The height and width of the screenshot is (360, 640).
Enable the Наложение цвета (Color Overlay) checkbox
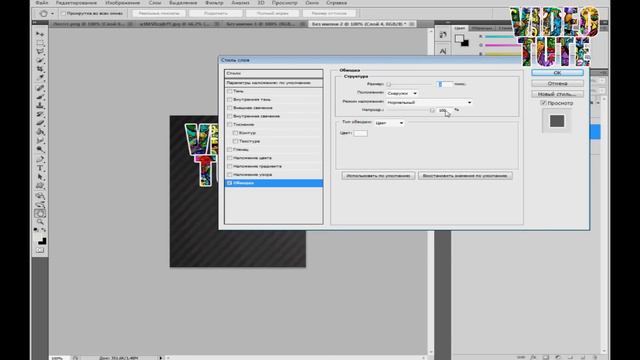point(229,158)
